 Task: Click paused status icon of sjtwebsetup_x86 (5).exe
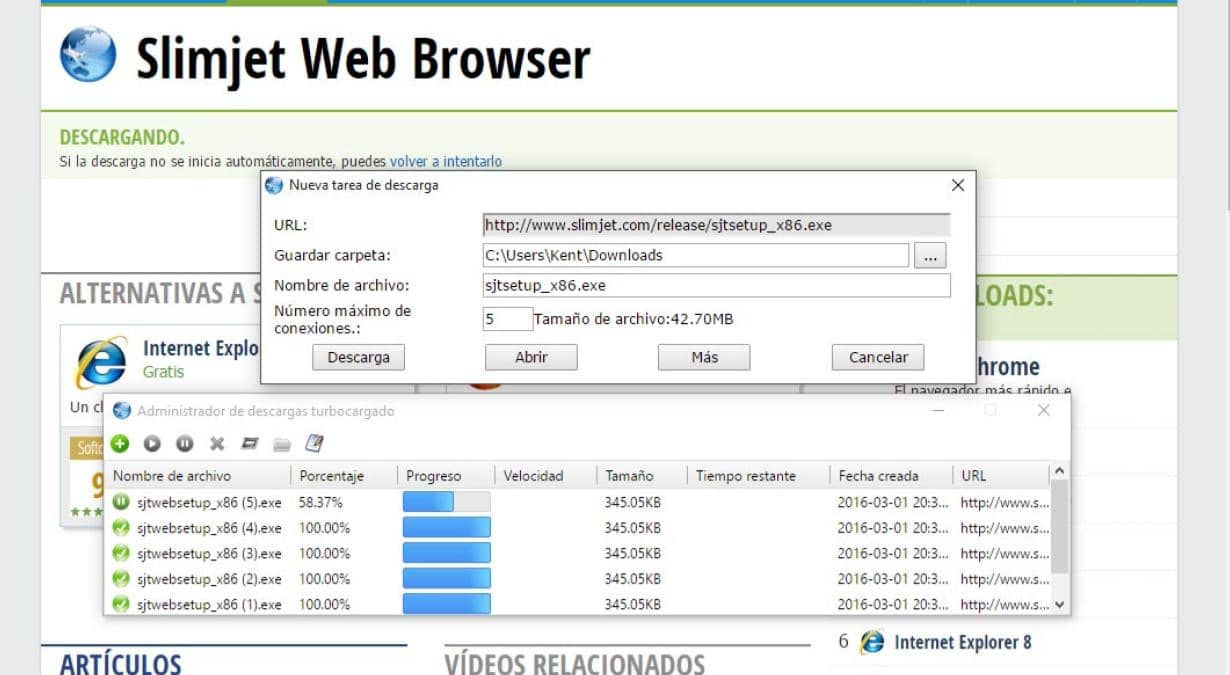tap(121, 502)
